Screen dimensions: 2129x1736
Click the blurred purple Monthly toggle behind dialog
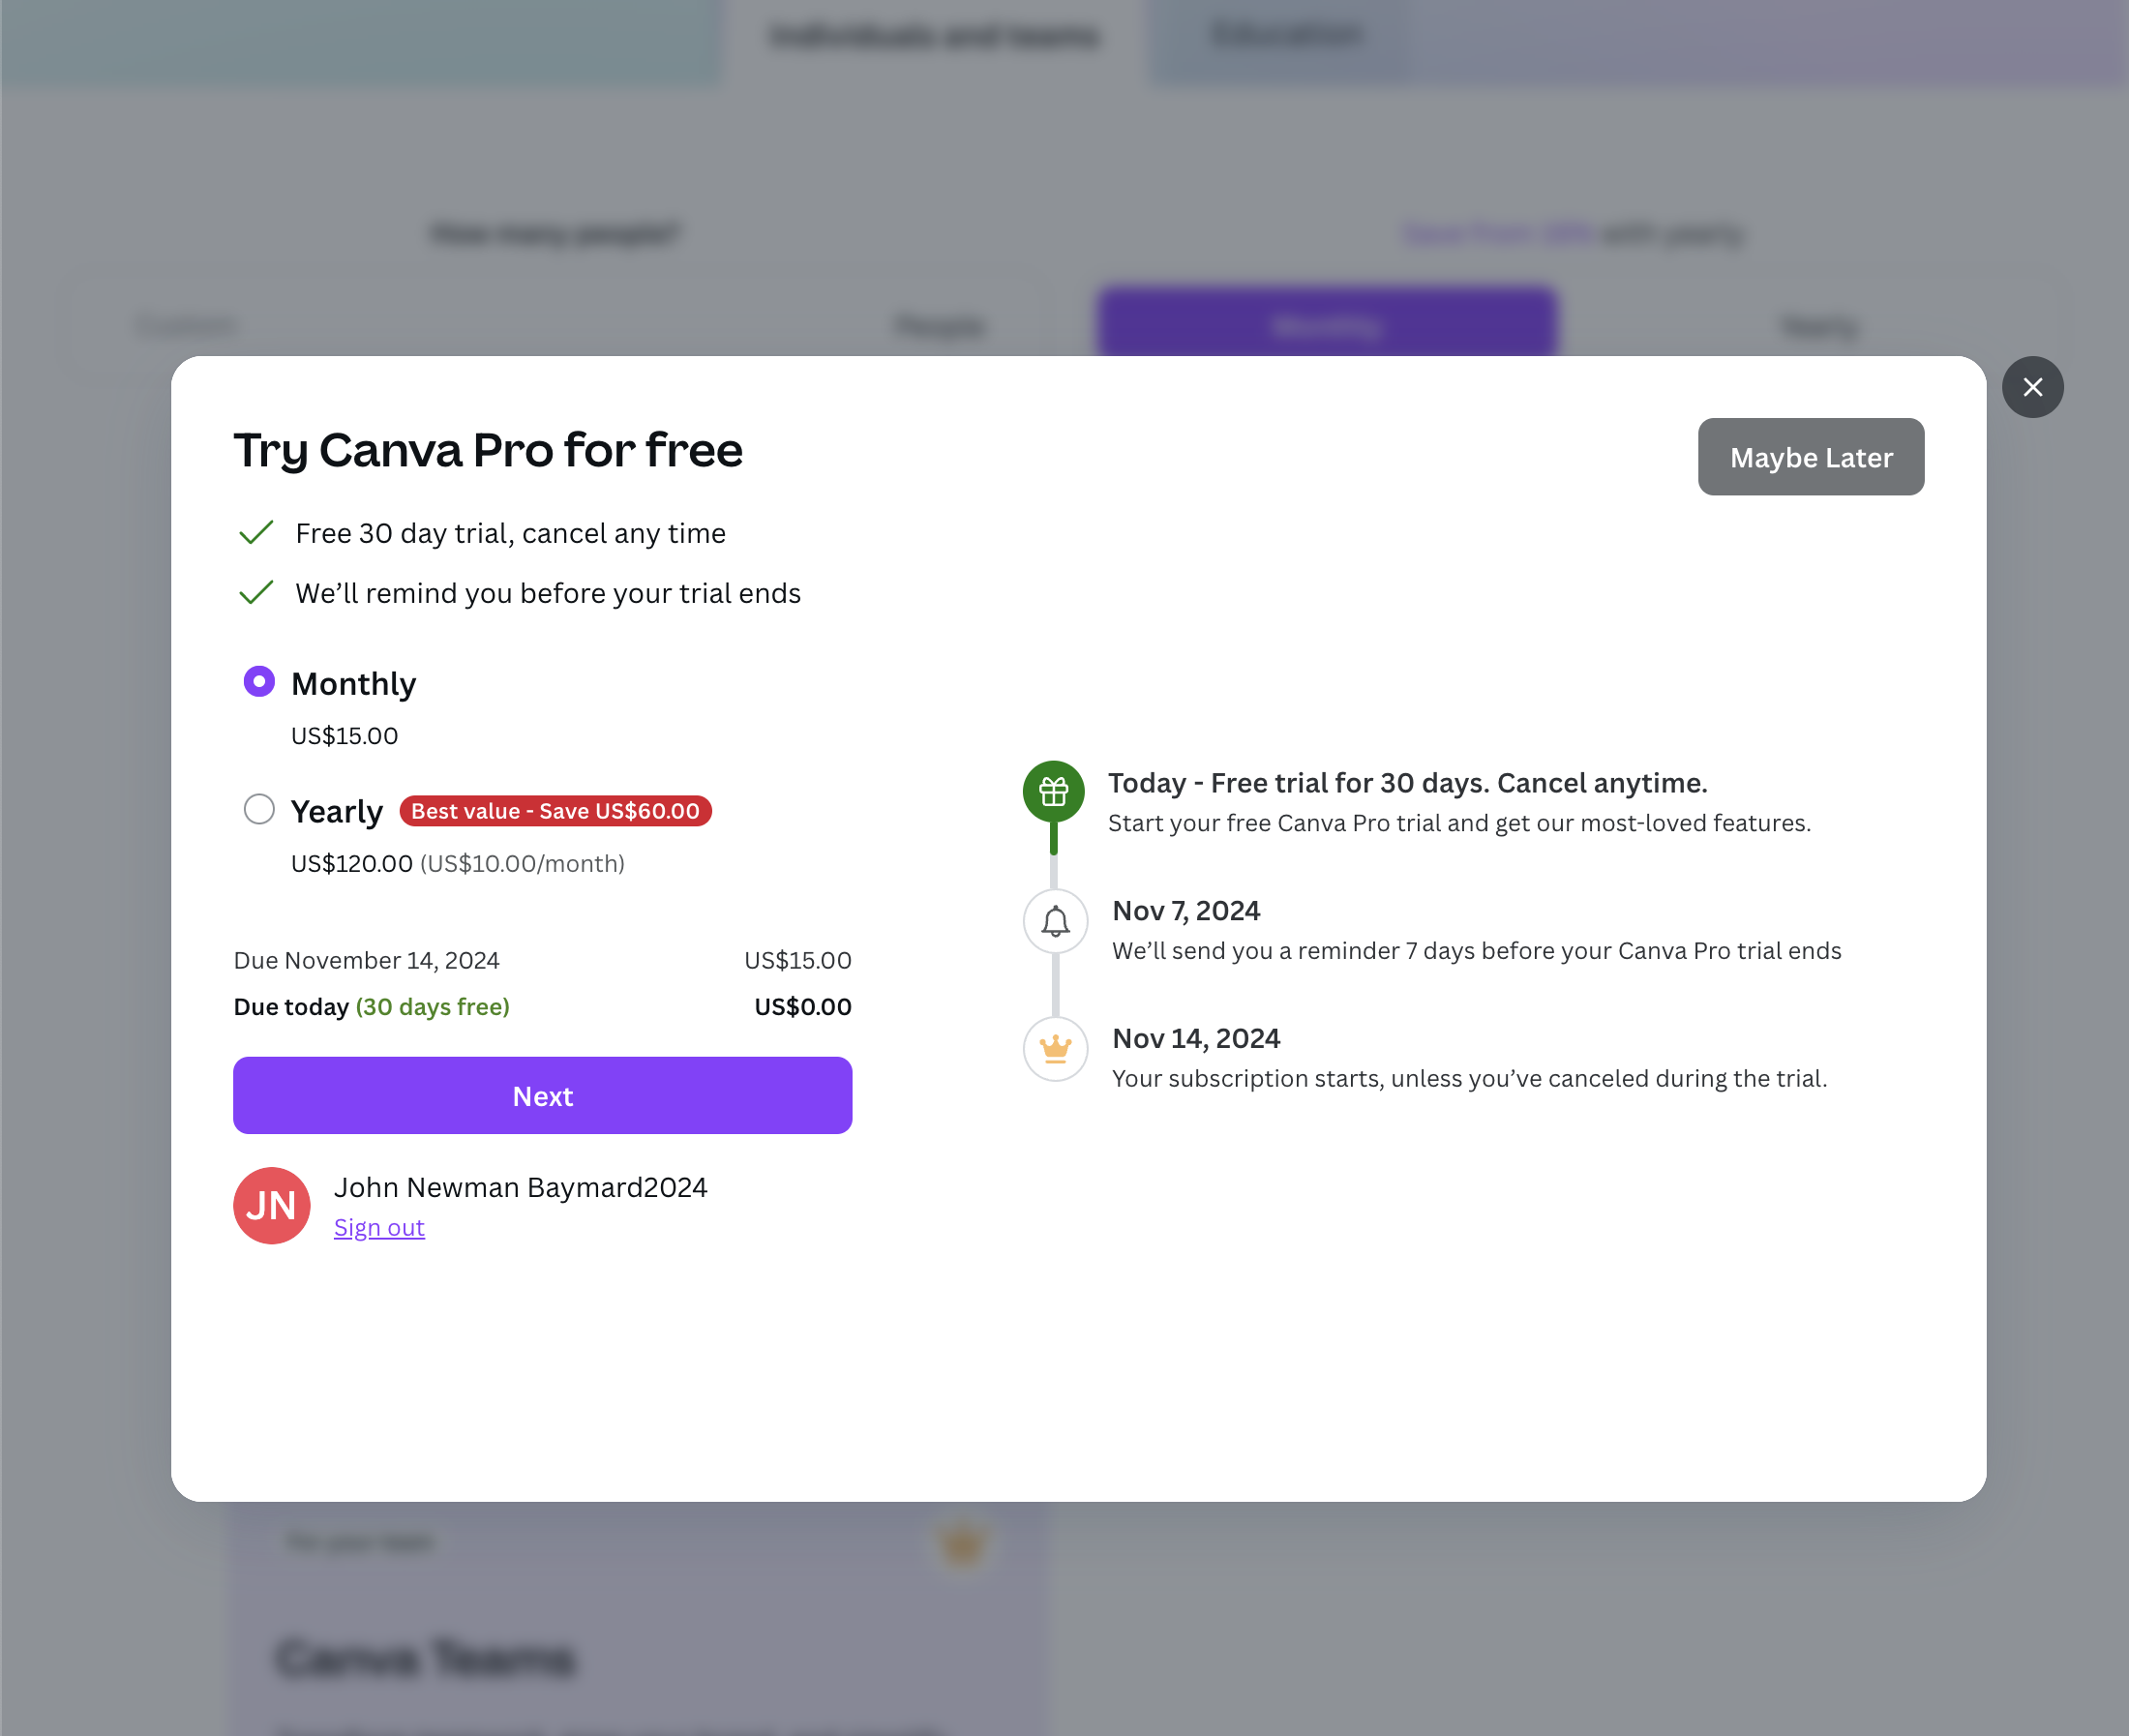click(x=1326, y=324)
